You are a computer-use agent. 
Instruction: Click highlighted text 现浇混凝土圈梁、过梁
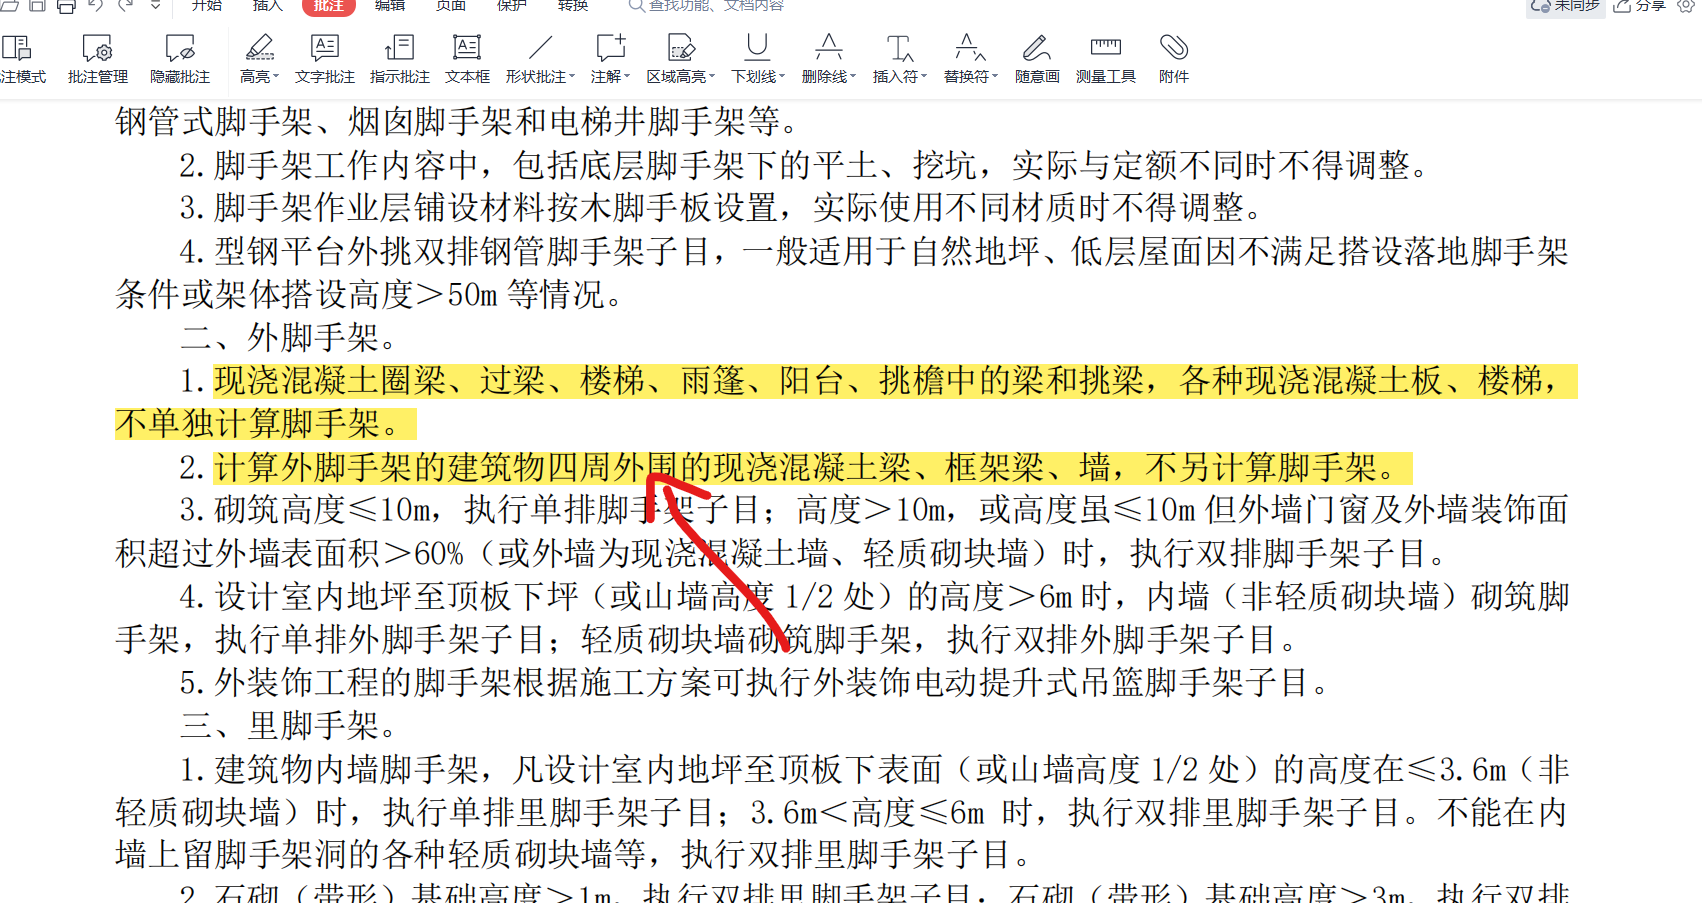pos(379,380)
